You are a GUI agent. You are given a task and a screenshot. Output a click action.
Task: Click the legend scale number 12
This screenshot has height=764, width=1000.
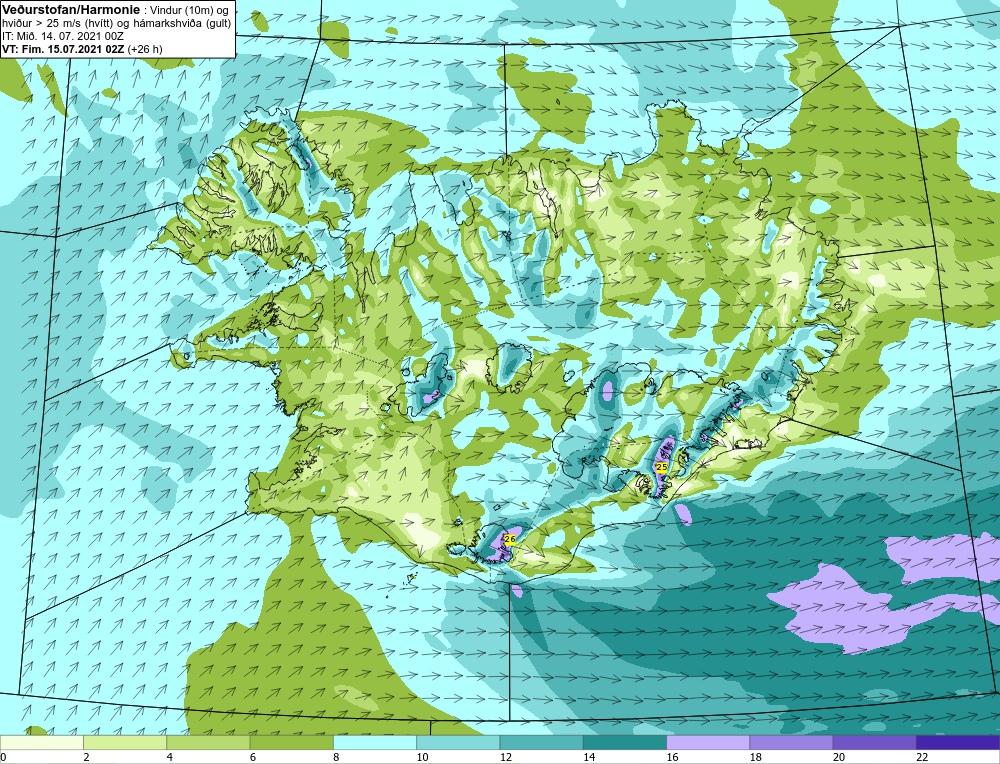click(x=506, y=757)
